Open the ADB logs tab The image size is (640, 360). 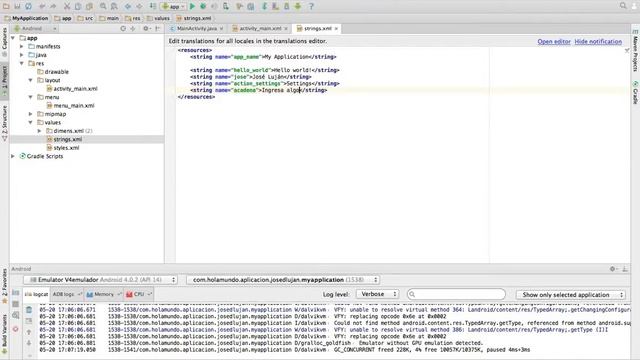tap(67, 294)
